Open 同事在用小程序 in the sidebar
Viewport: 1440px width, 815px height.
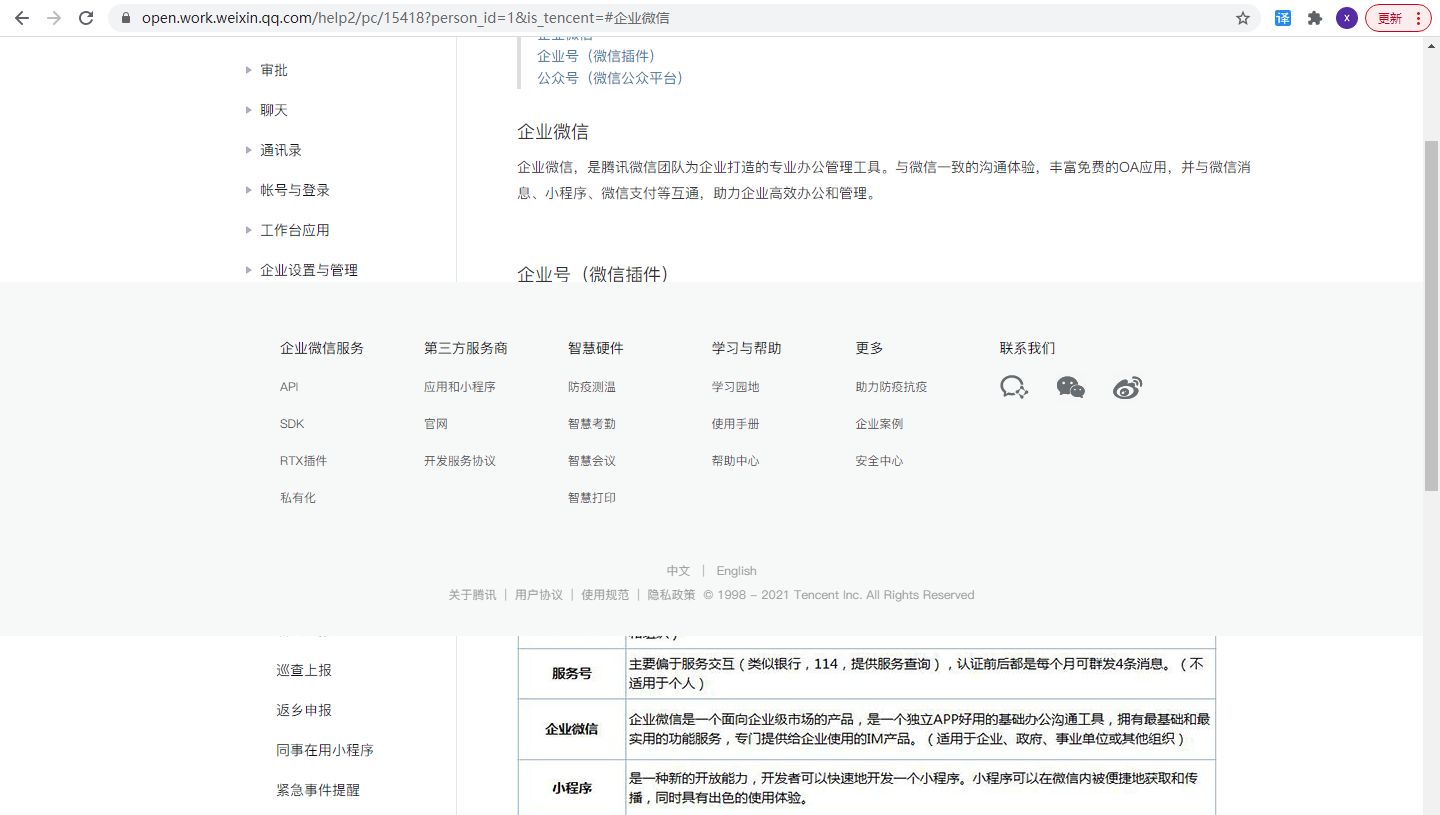[x=325, y=750]
